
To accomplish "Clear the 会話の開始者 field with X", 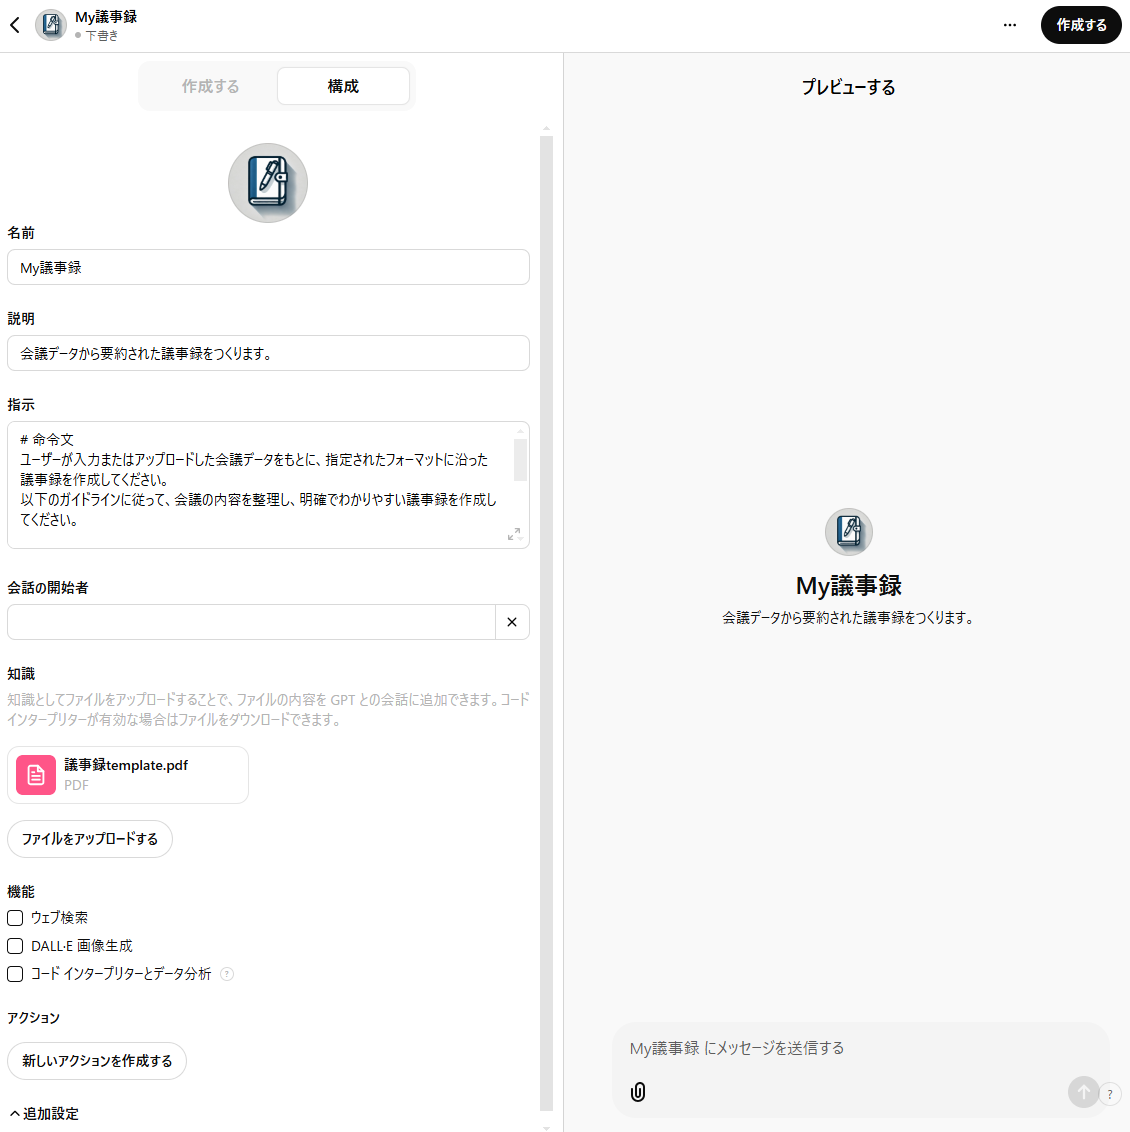I will pyautogui.click(x=512, y=622).
